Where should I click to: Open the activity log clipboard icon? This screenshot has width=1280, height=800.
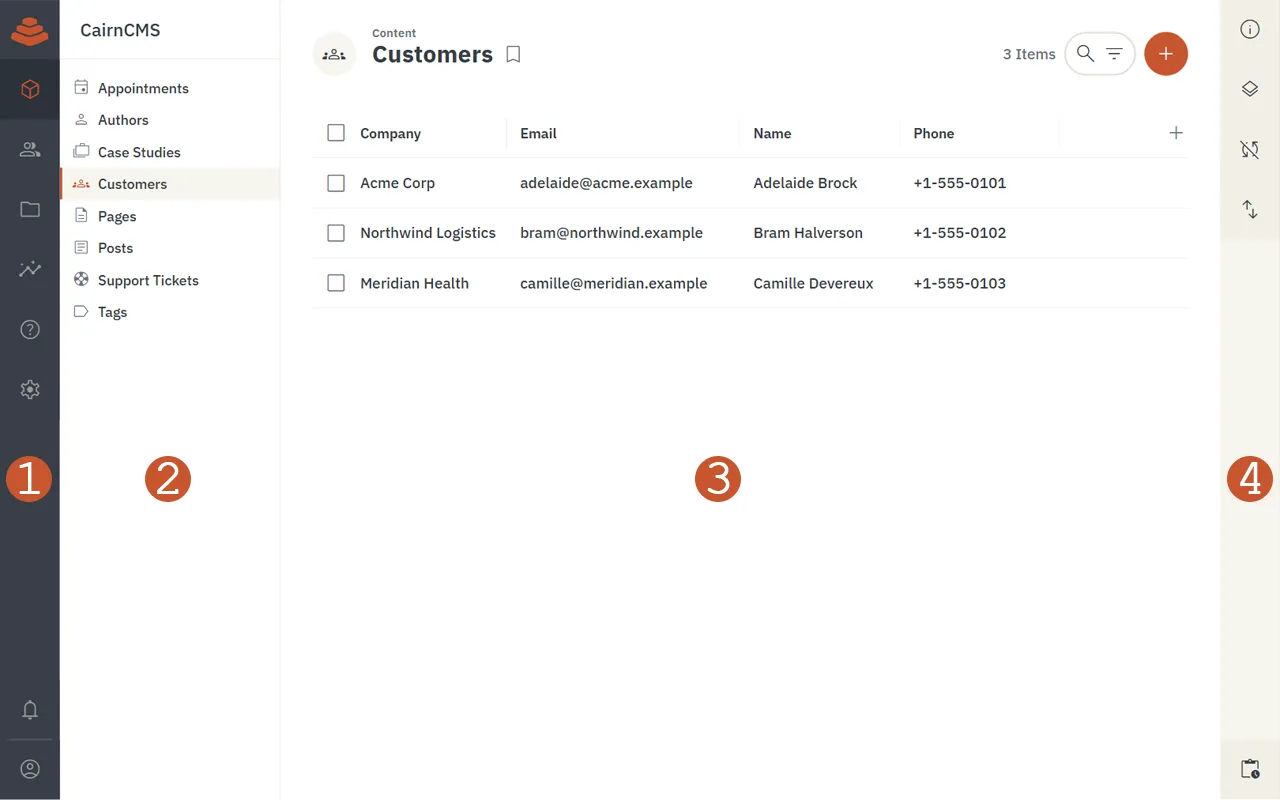point(1250,769)
